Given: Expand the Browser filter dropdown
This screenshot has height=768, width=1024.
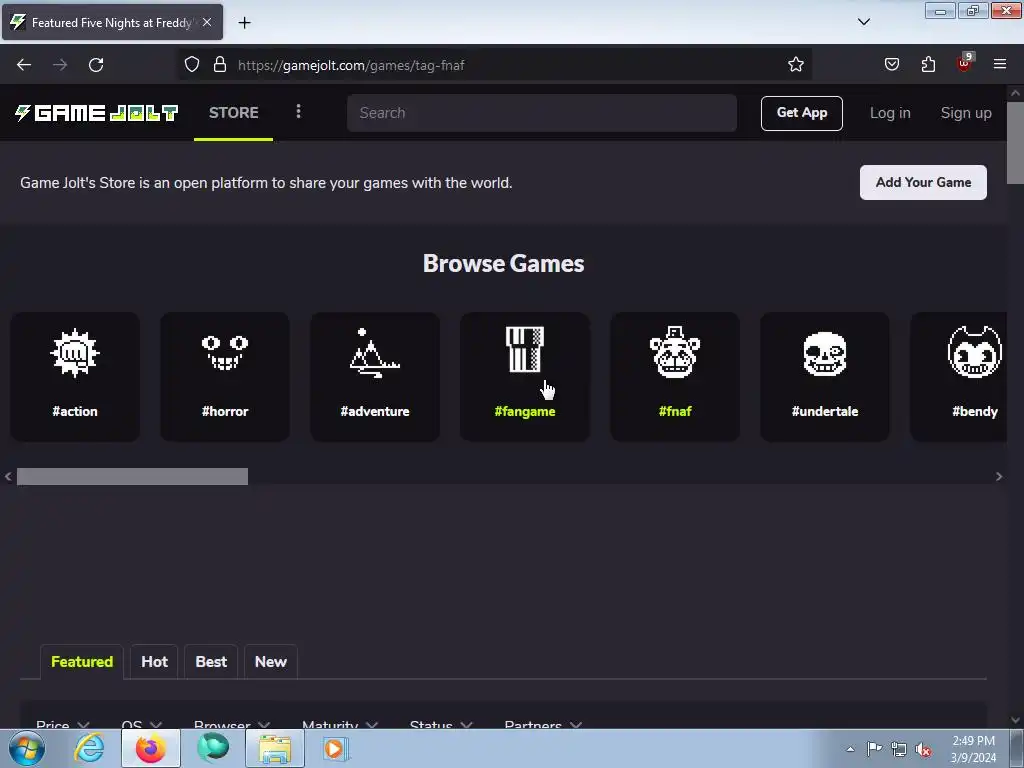Looking at the screenshot, I should [x=232, y=724].
